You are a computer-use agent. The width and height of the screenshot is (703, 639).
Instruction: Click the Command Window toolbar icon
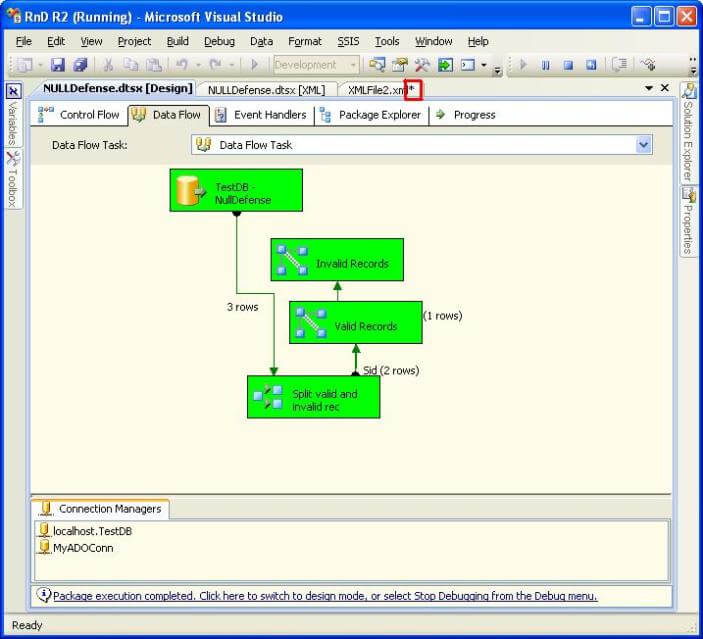468,65
